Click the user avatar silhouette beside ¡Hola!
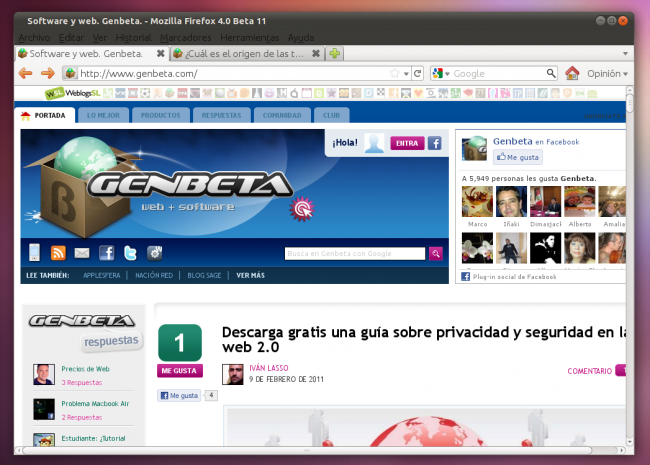 coord(374,143)
